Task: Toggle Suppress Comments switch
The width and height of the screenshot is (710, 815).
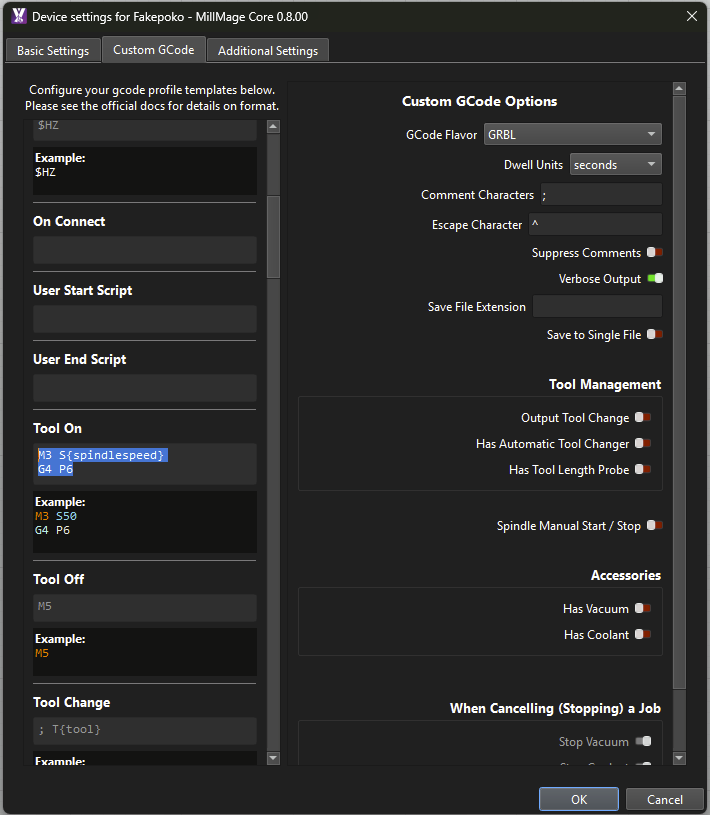Action: tap(654, 253)
